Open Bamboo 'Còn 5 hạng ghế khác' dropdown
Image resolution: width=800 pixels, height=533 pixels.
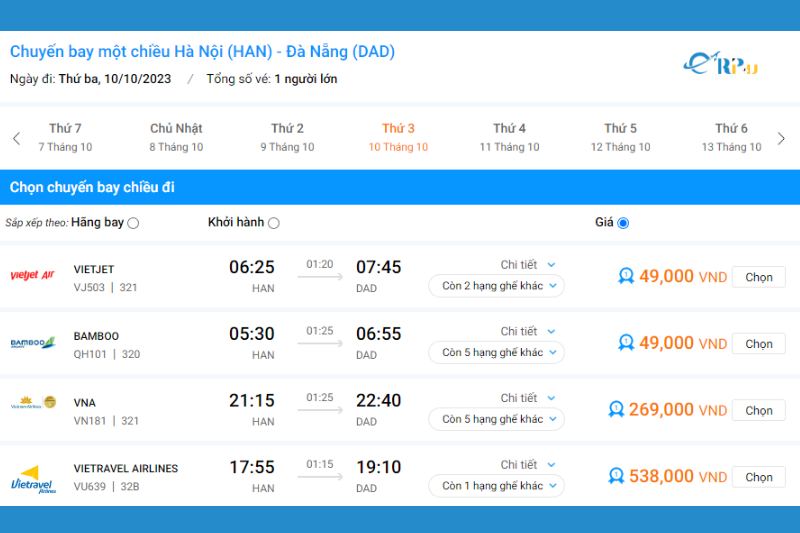click(496, 352)
